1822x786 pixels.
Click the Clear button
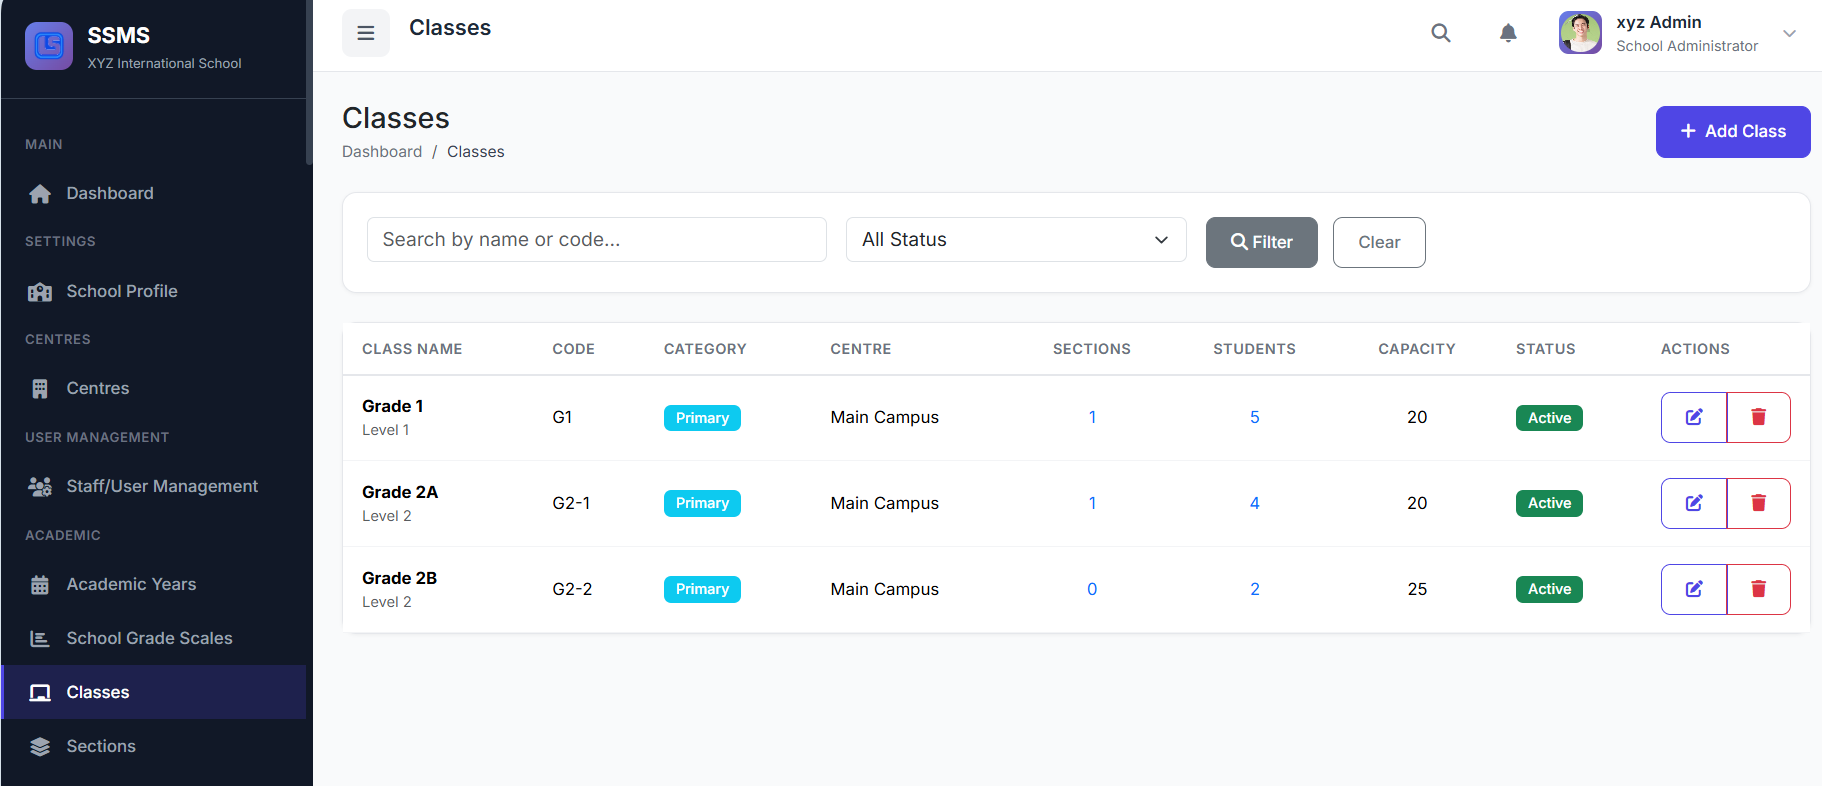pyautogui.click(x=1378, y=242)
